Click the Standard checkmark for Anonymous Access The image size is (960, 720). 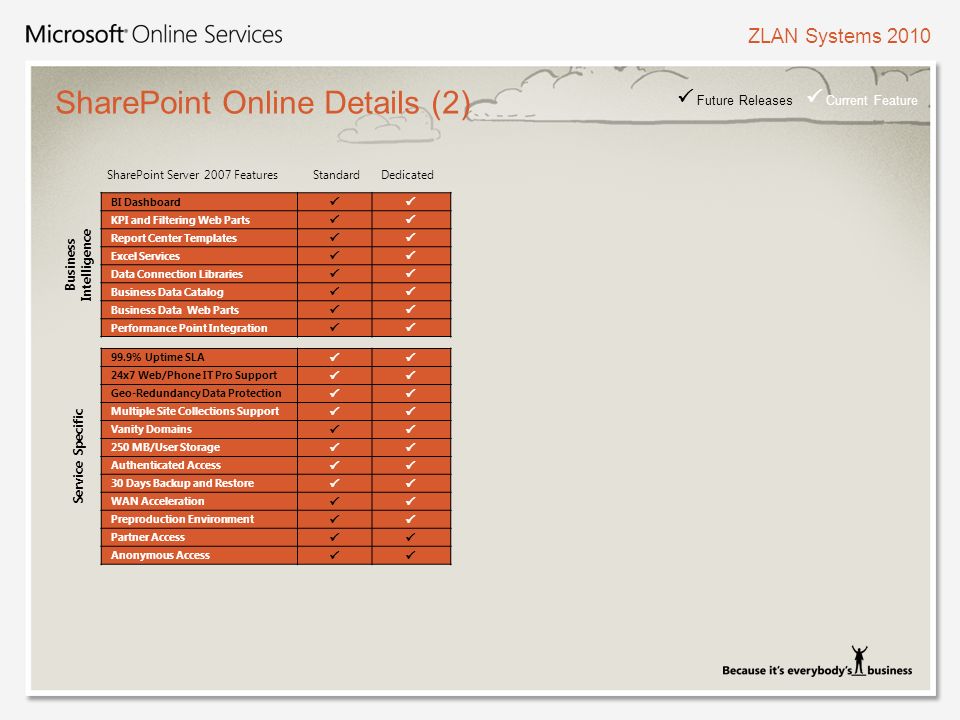[334, 555]
